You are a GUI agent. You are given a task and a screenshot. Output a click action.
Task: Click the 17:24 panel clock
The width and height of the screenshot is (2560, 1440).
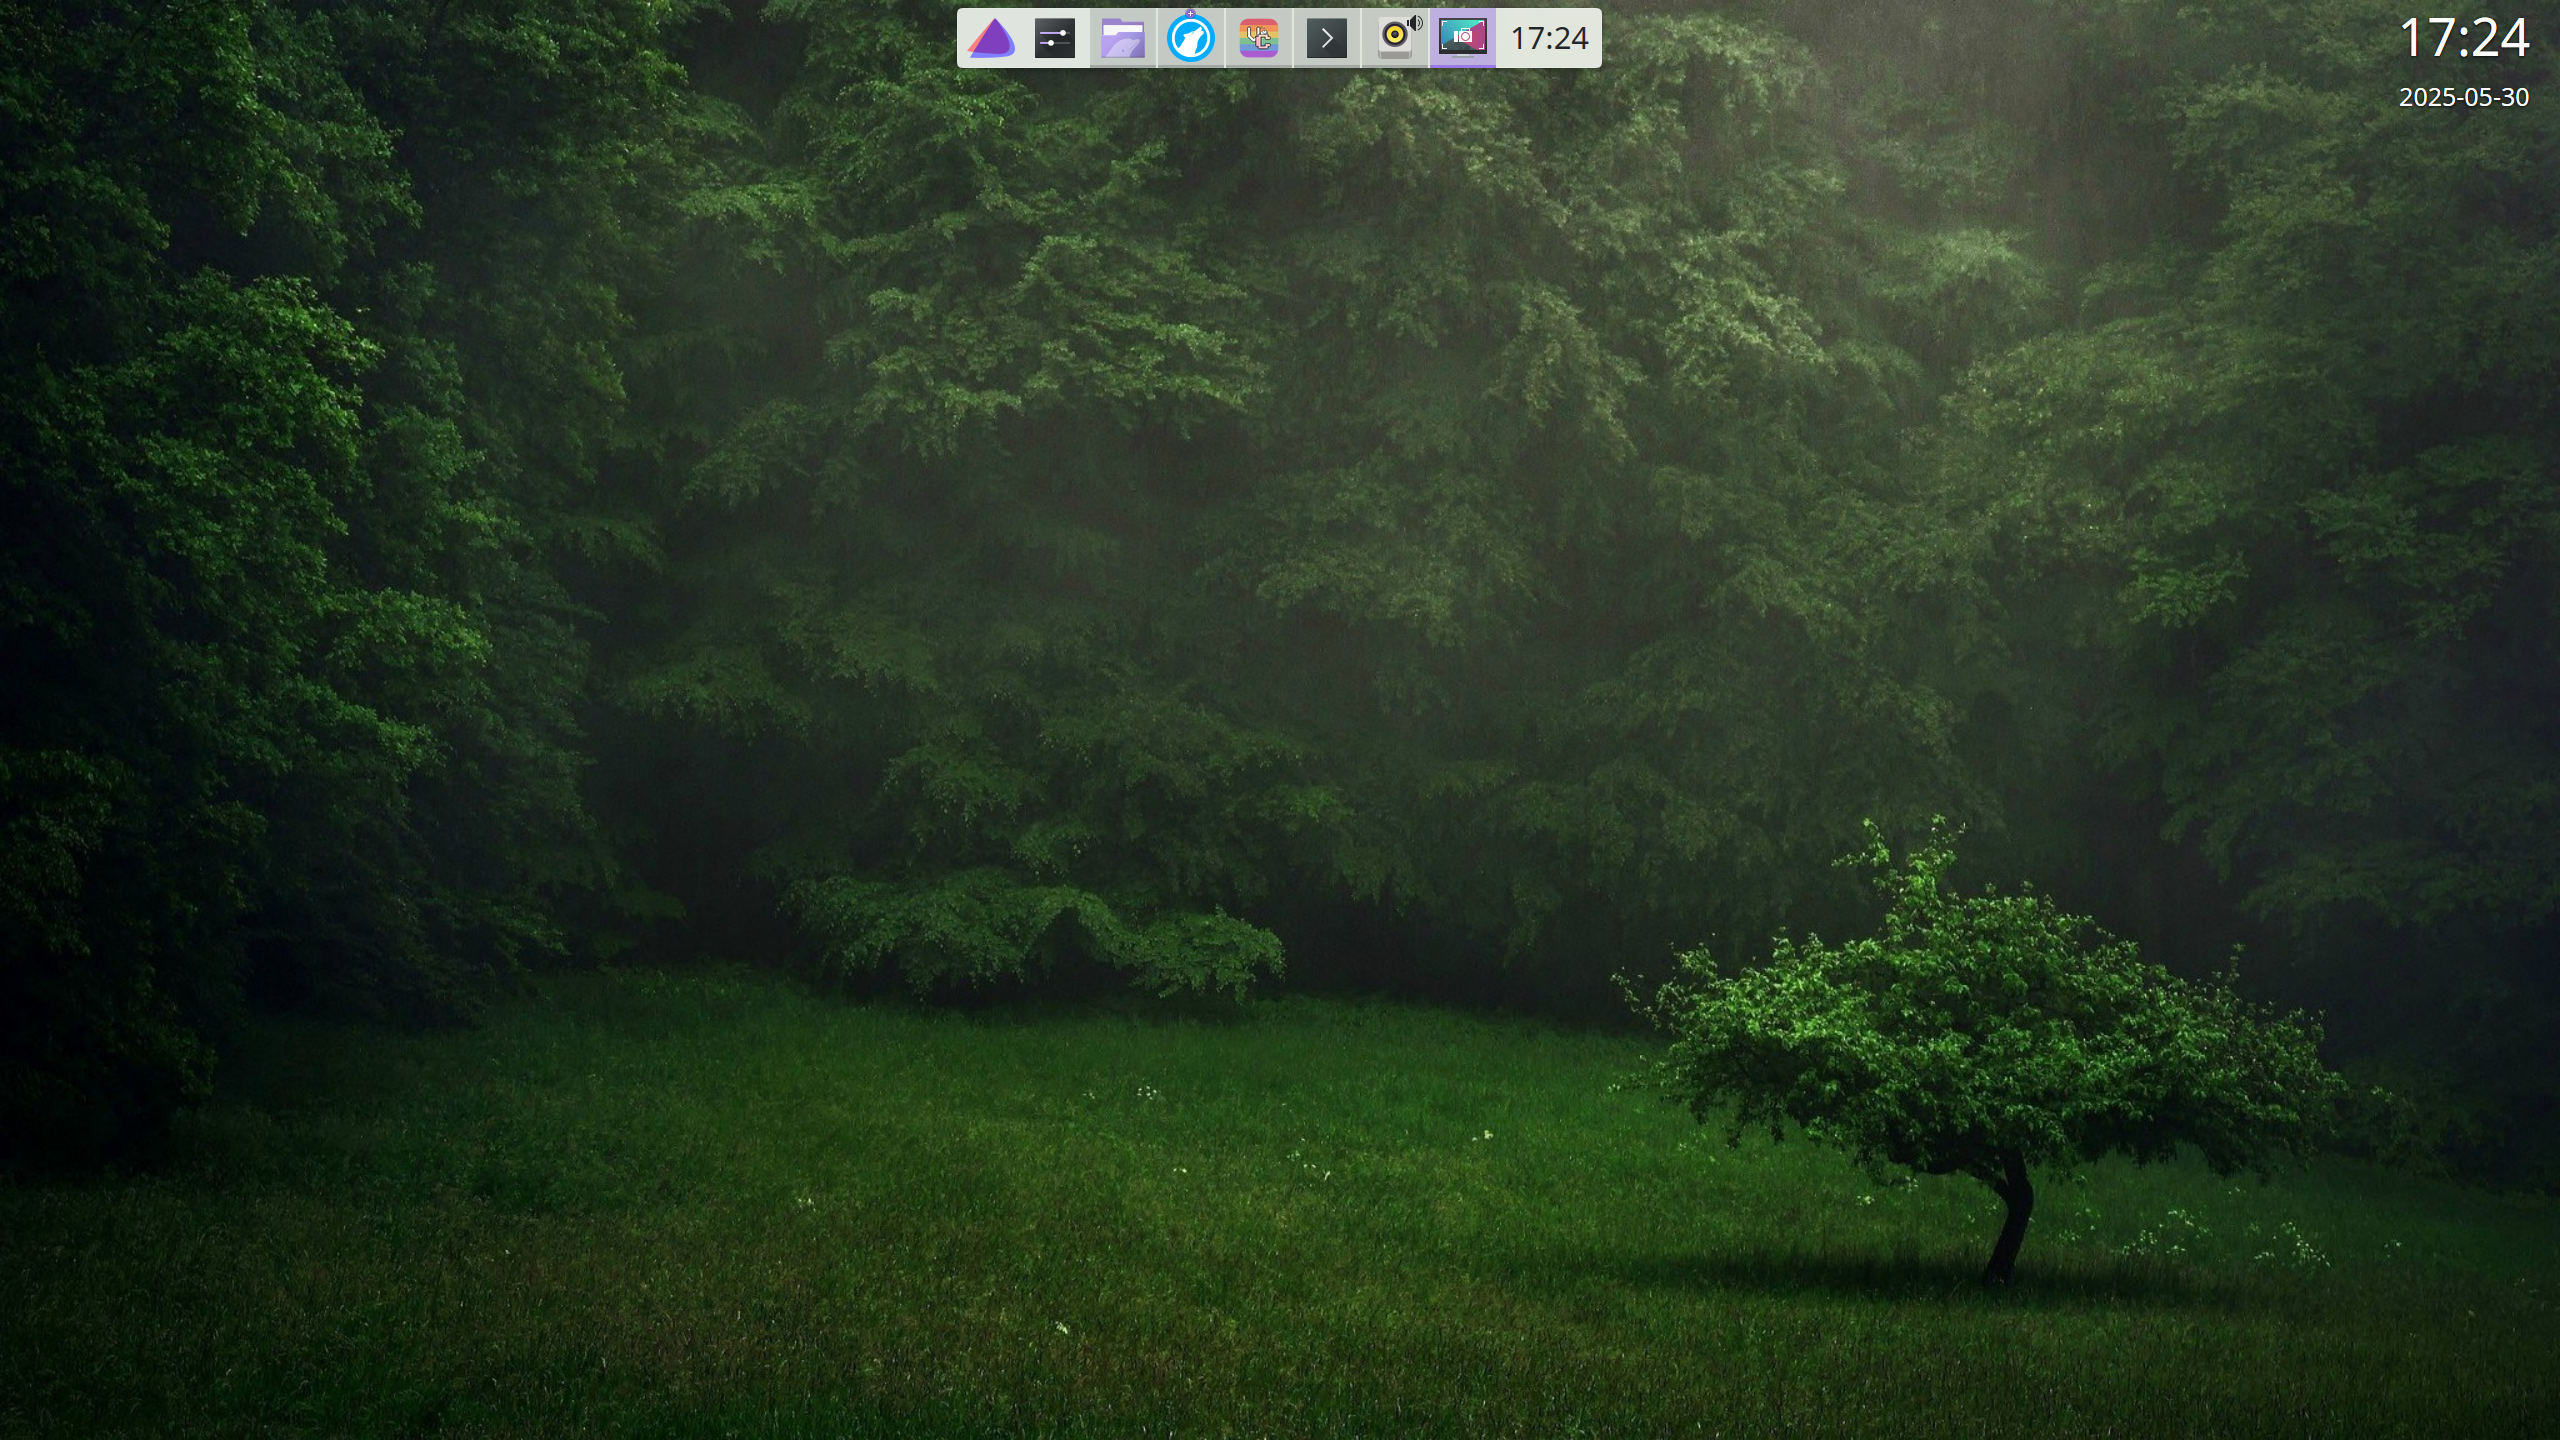point(1549,39)
